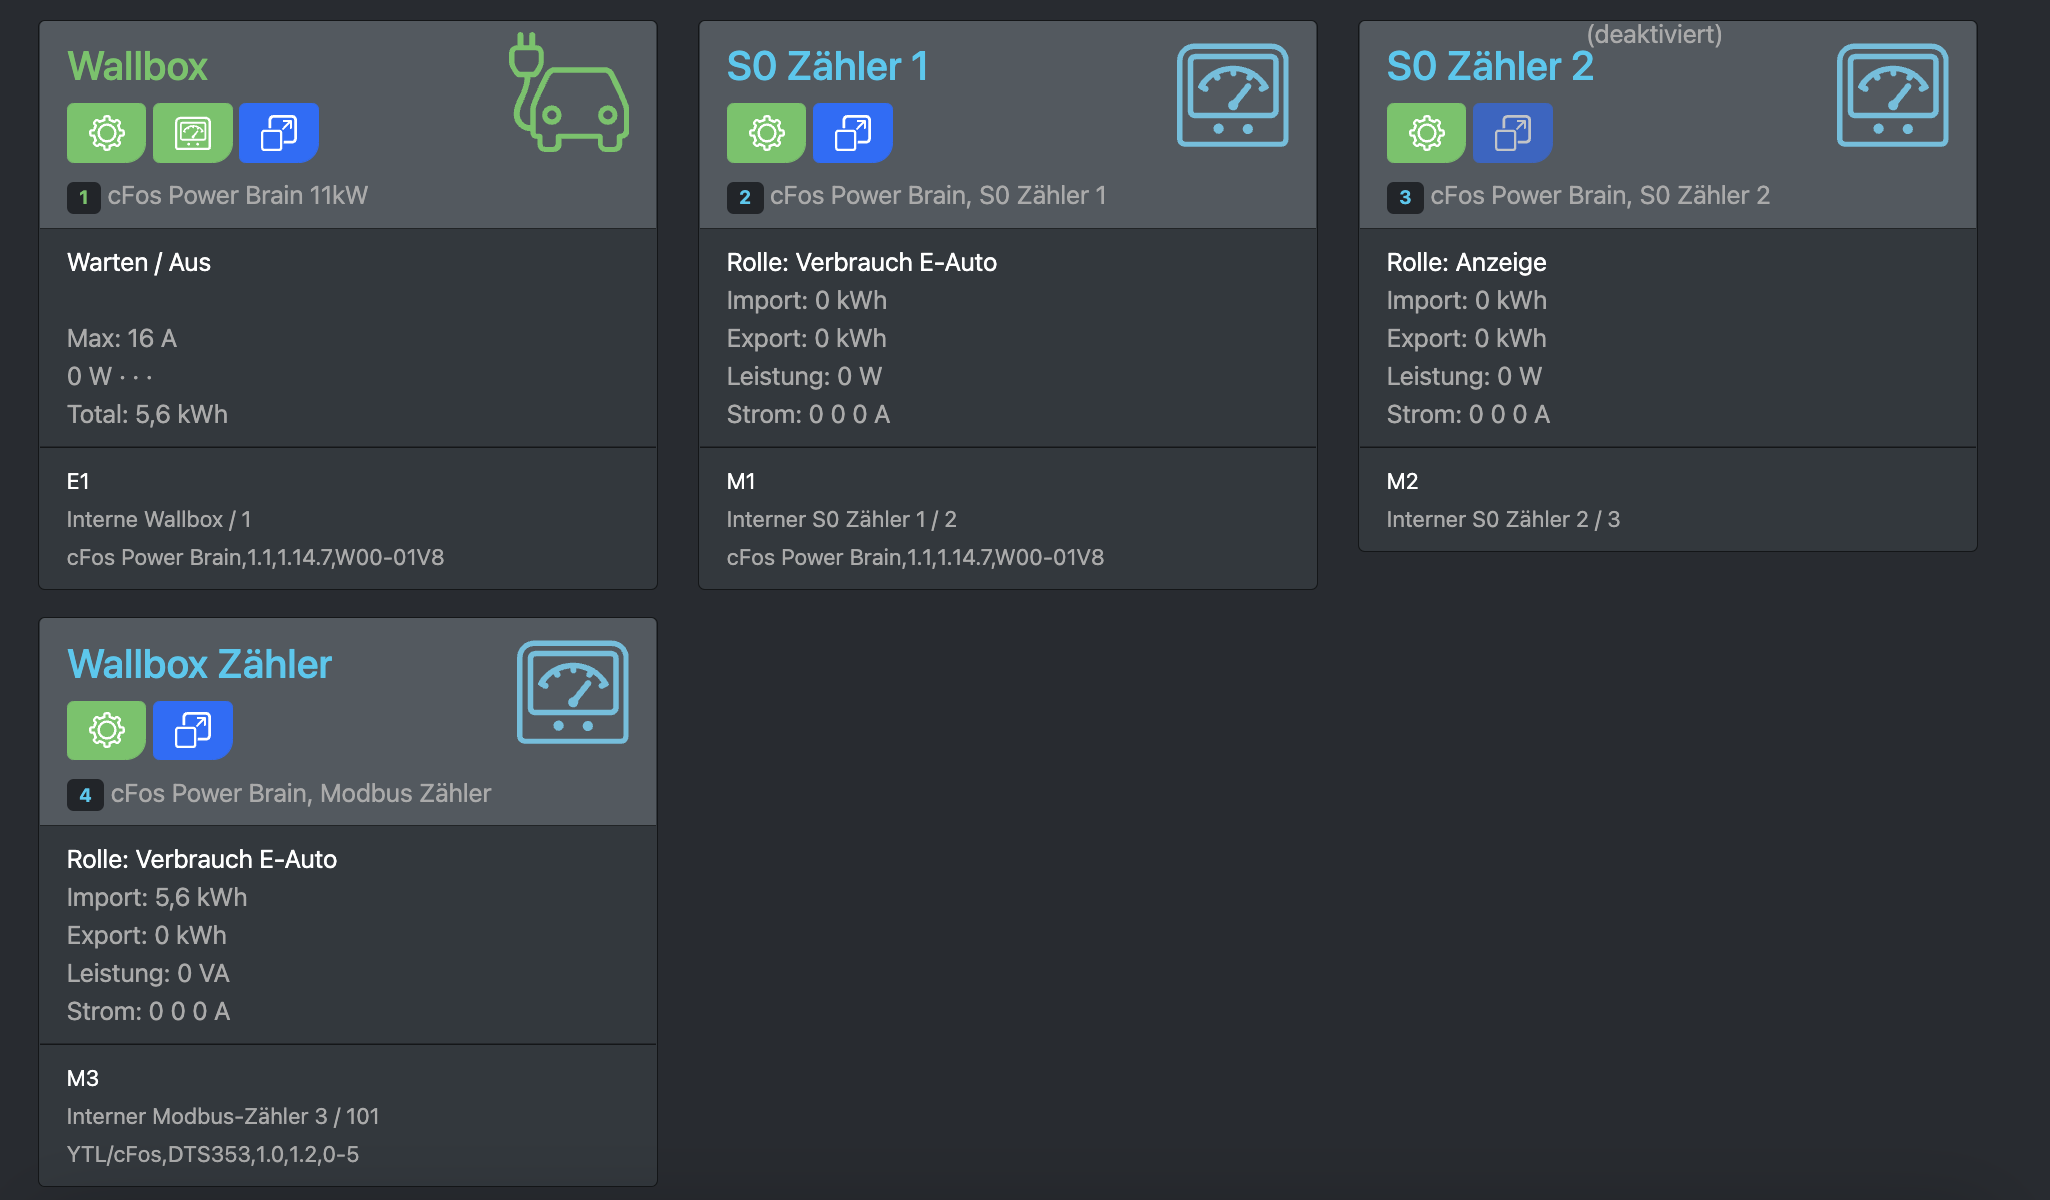Click S0 Zähler 2 'Export: 0 kWh'
The height and width of the screenshot is (1200, 2050).
pos(1467,338)
